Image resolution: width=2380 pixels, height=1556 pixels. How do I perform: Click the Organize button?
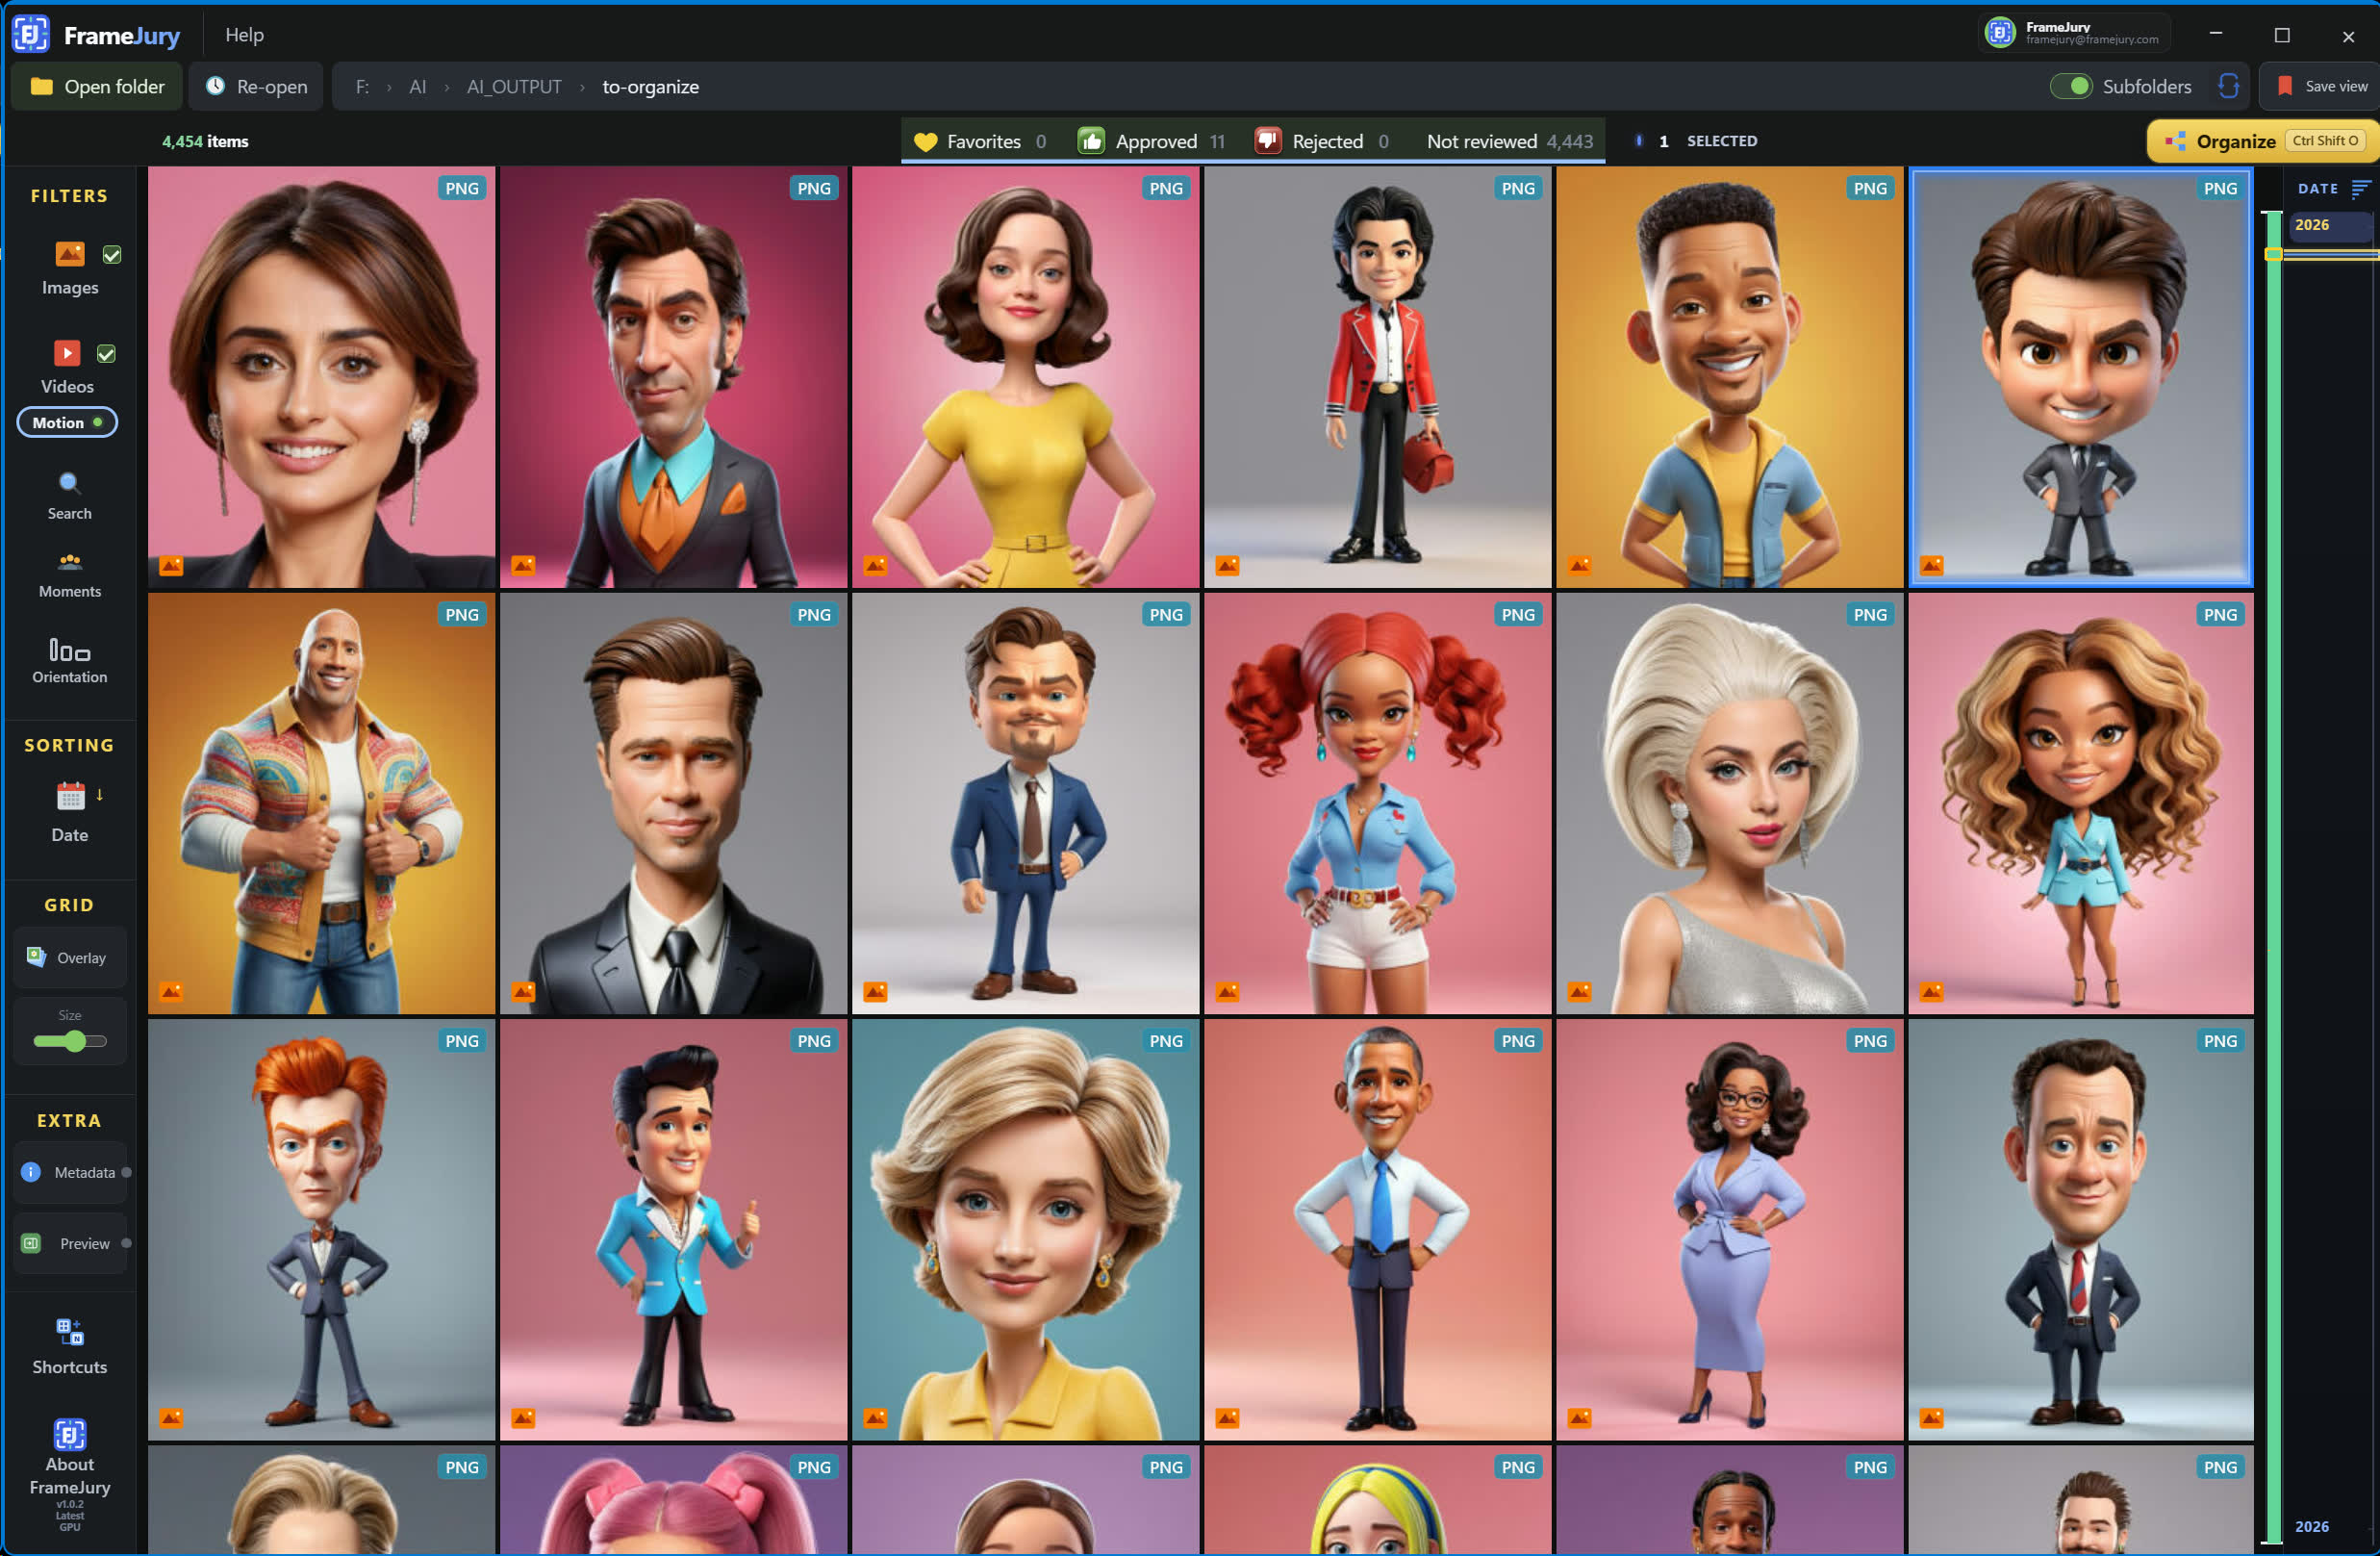click(x=2262, y=142)
